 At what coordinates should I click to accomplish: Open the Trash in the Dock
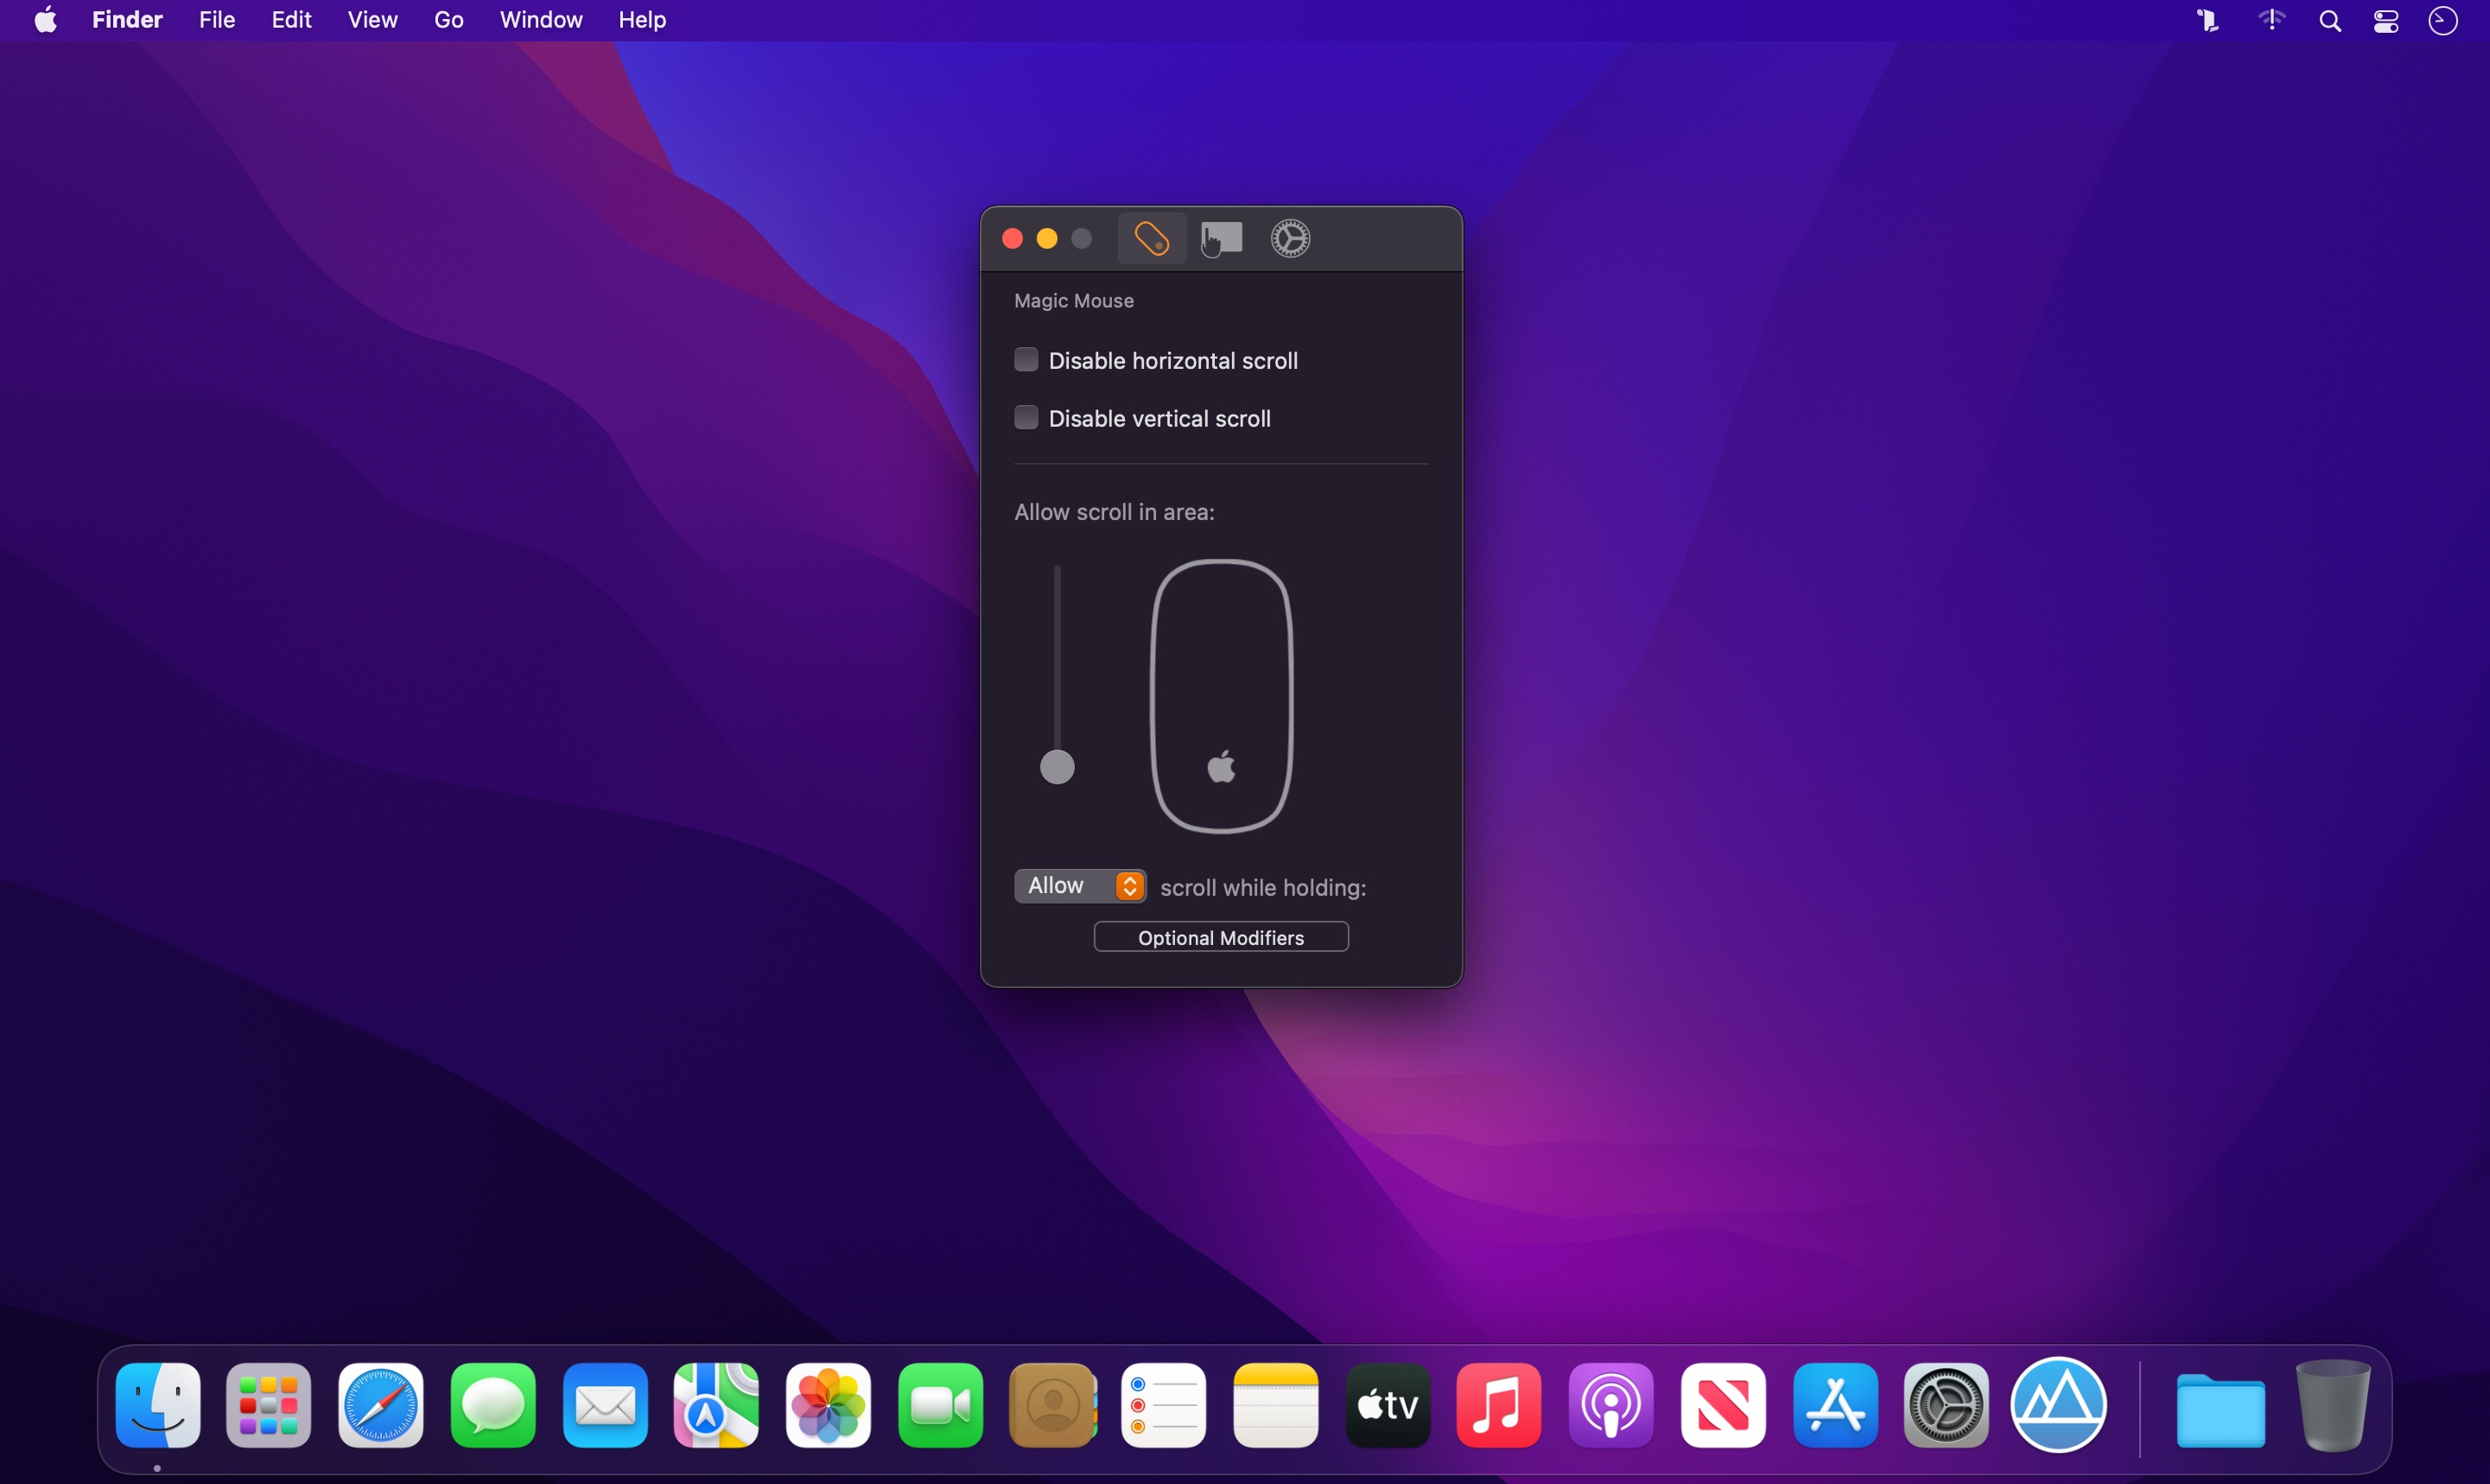point(2333,1405)
